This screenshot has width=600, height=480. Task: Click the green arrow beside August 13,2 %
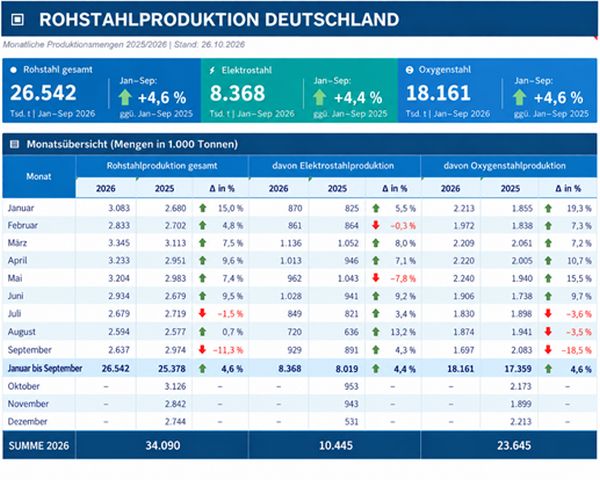pos(376,331)
